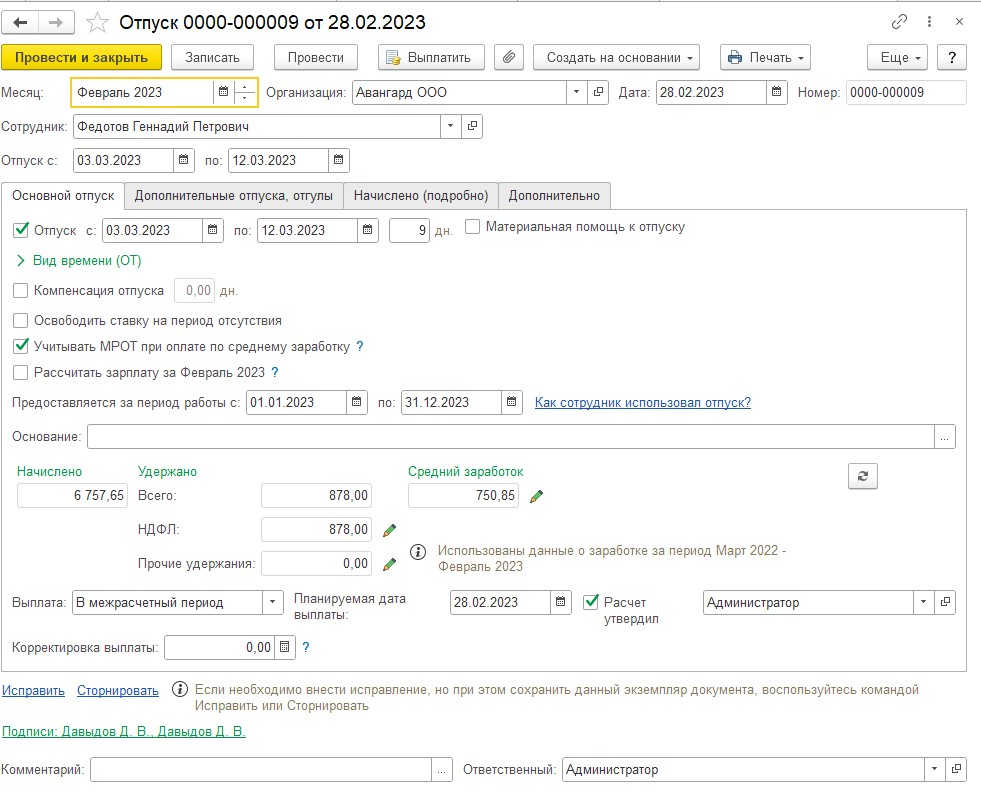Open the calculator in Корректировка выплаты field

click(285, 647)
